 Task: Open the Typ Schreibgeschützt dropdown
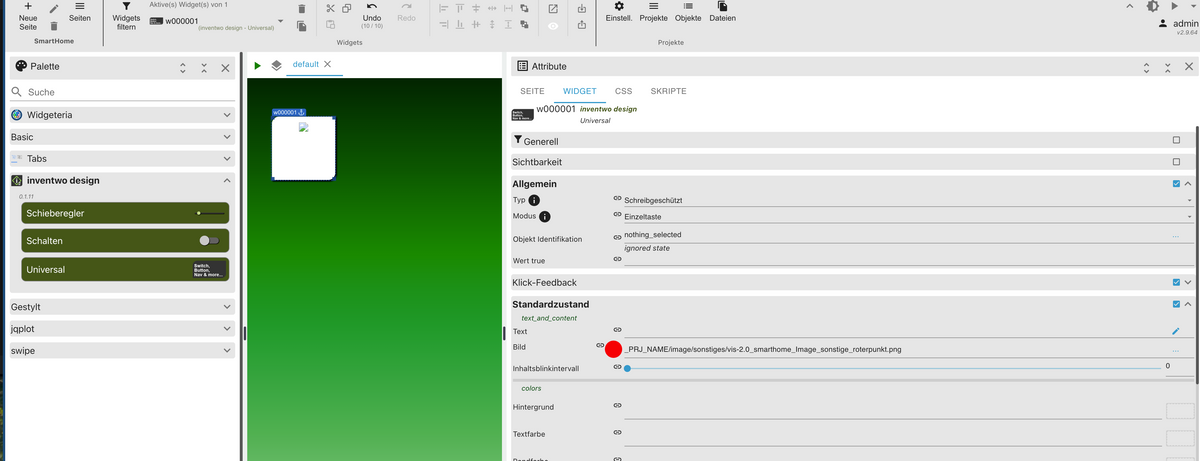pos(909,200)
